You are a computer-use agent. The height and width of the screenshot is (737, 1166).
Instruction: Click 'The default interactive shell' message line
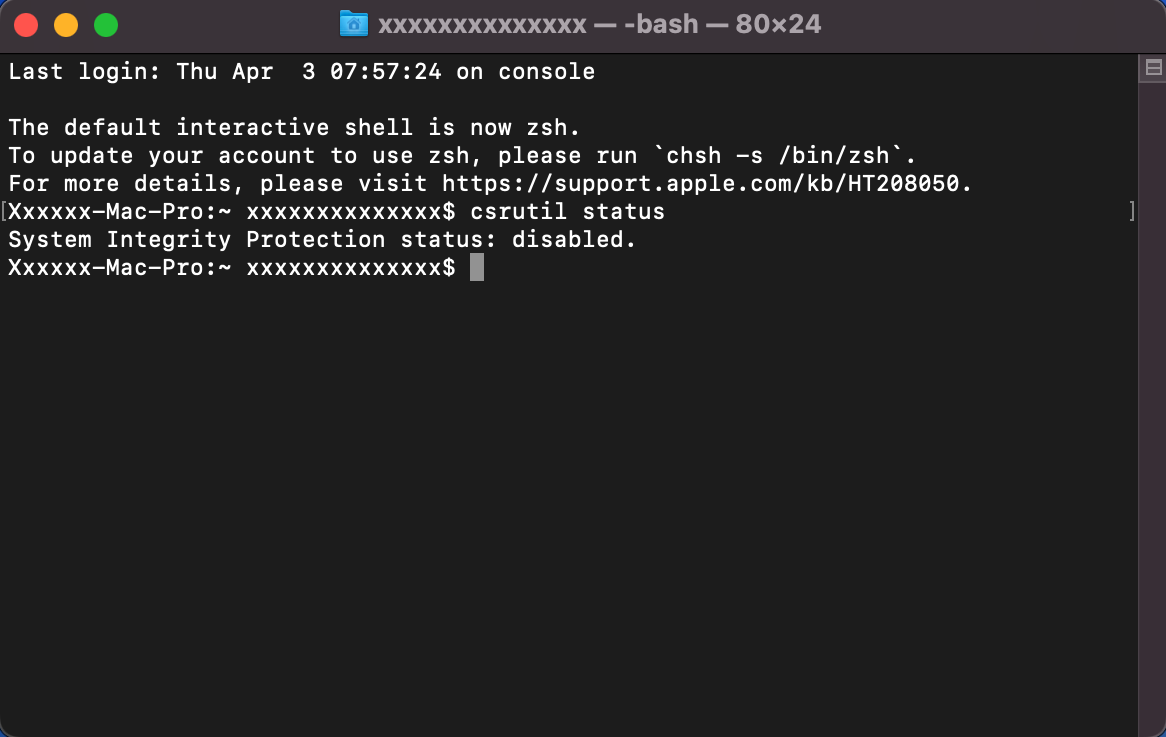pyautogui.click(x=294, y=128)
